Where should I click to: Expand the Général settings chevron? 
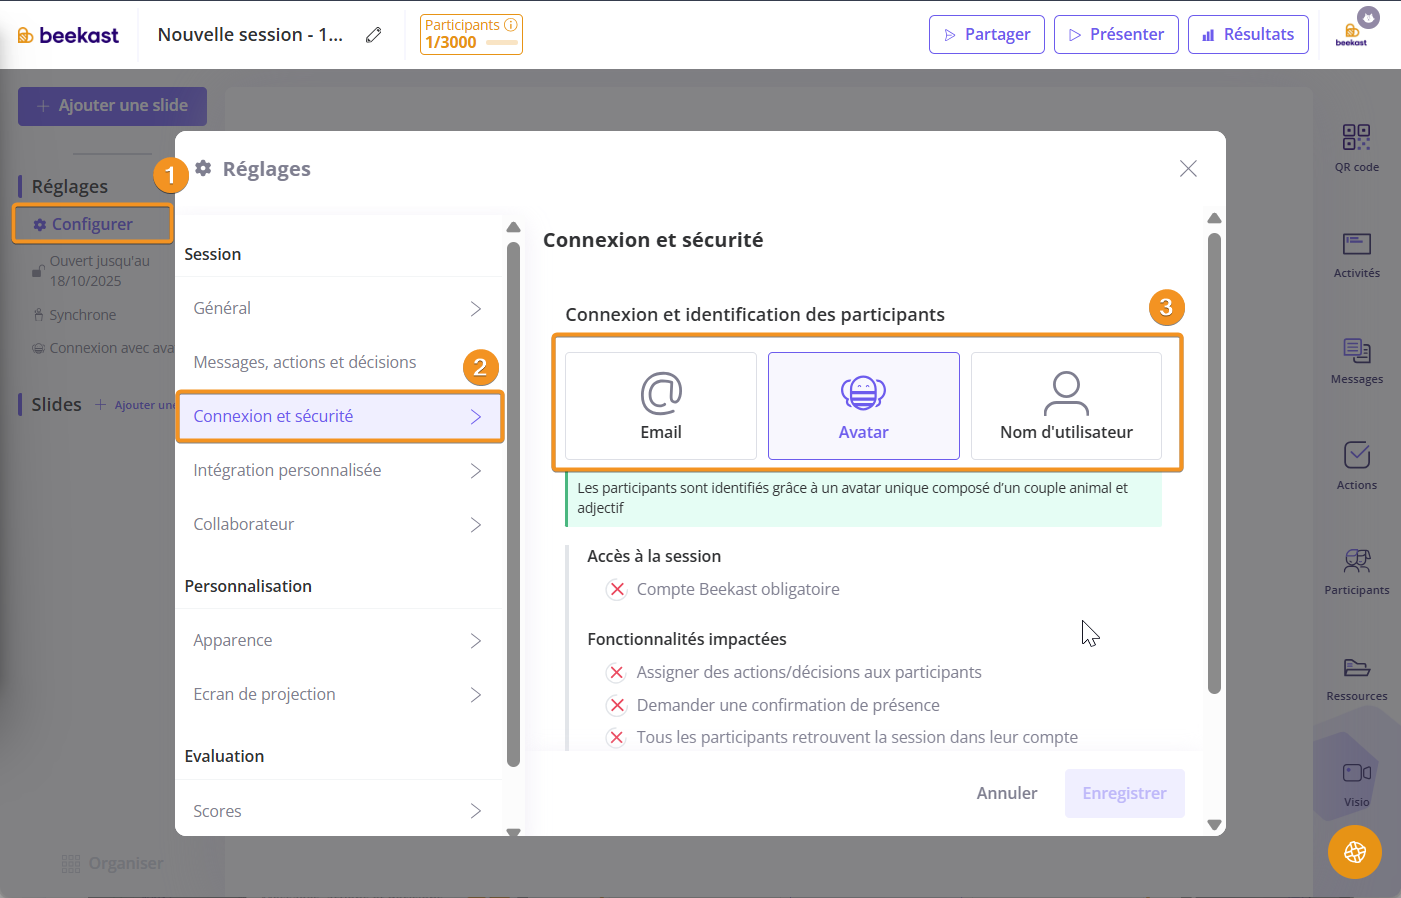(476, 309)
